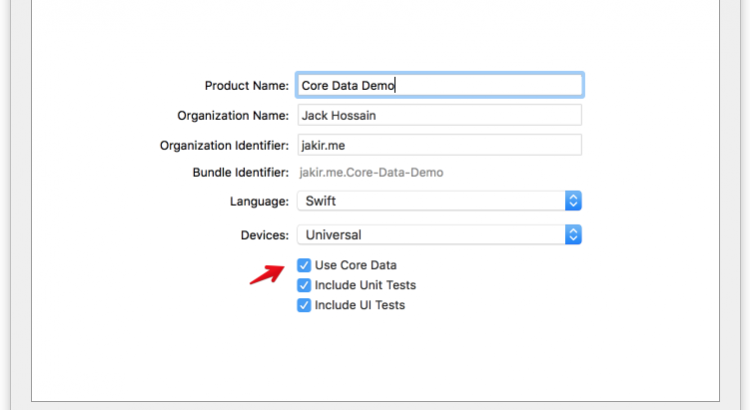Click the Product Name text field
The image size is (750, 410).
[x=439, y=85]
